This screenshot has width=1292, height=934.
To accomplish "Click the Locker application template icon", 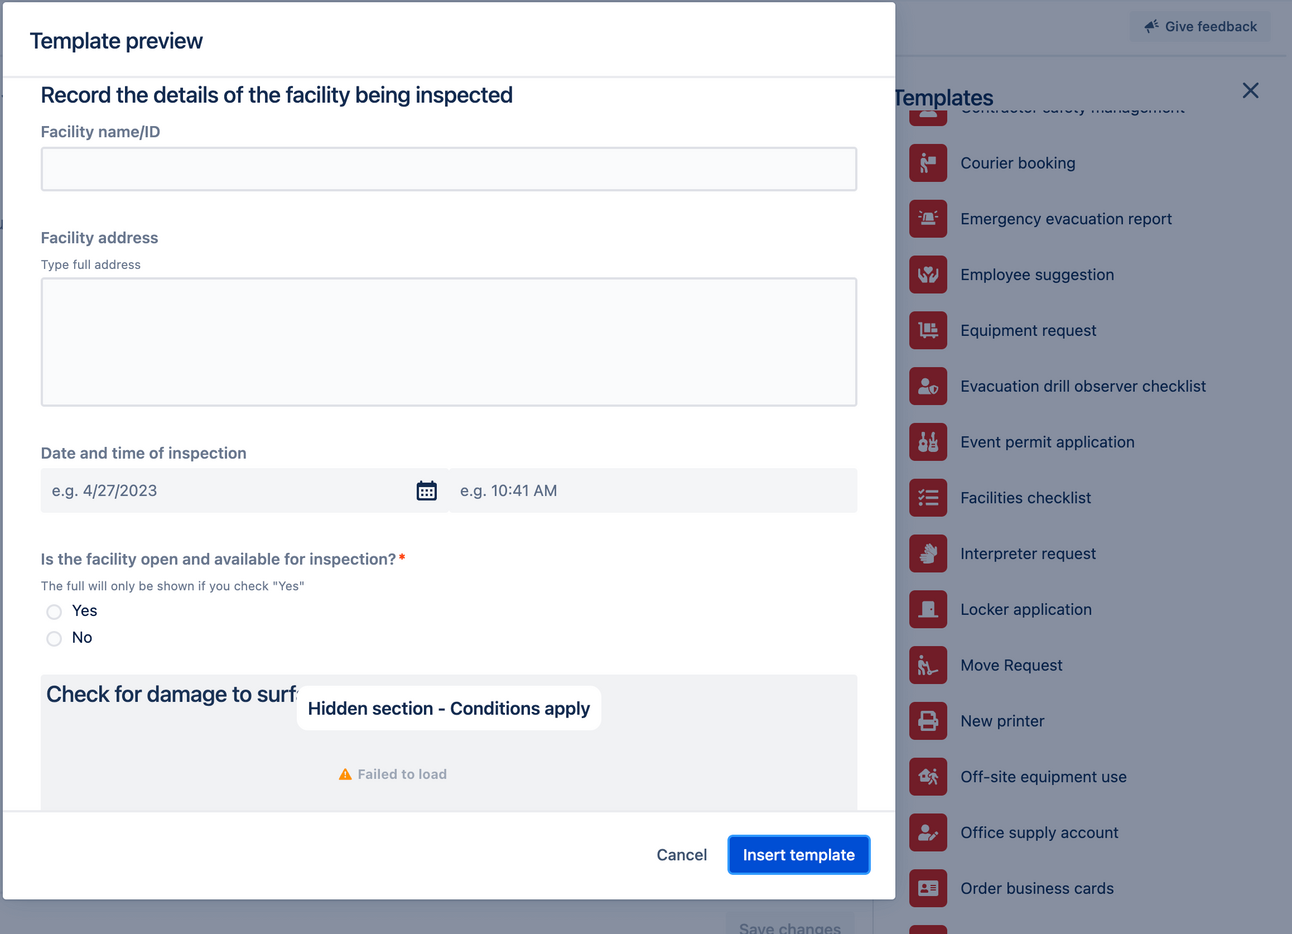I will [x=928, y=609].
